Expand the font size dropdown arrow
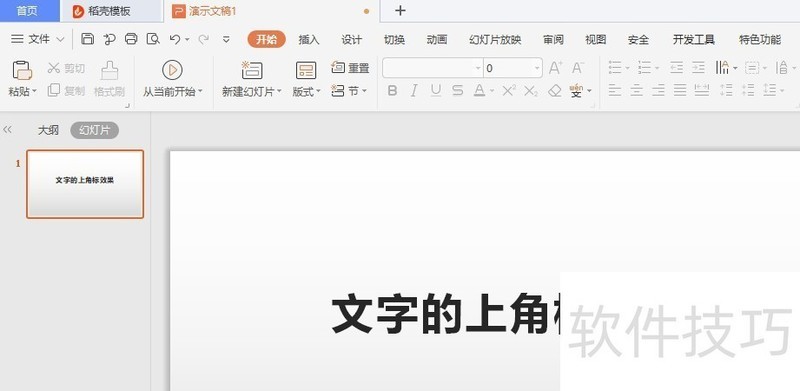The width and height of the screenshot is (800, 391). coord(537,68)
